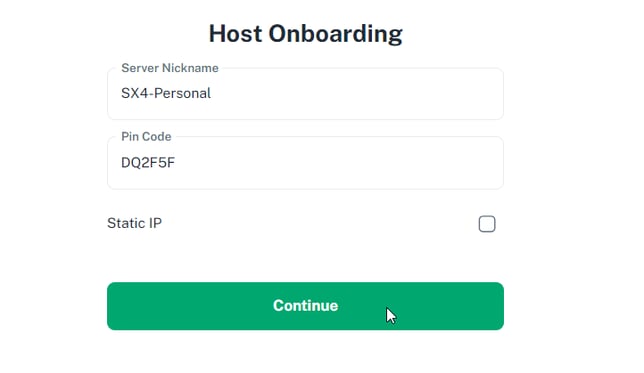
Task: Click the Host Onboarding heading
Action: coord(306,34)
